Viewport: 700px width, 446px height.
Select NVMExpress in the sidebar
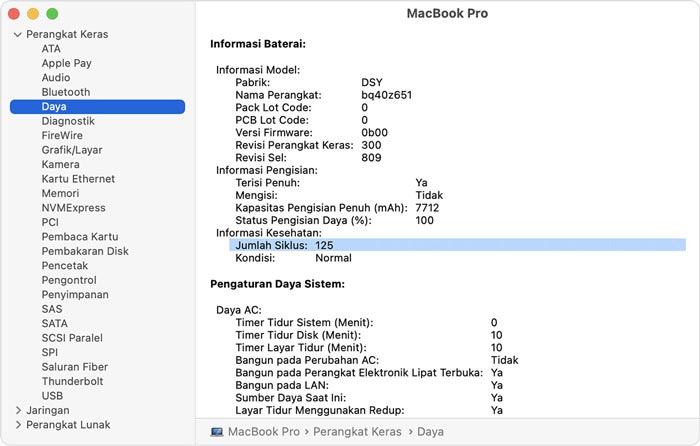[x=73, y=208]
